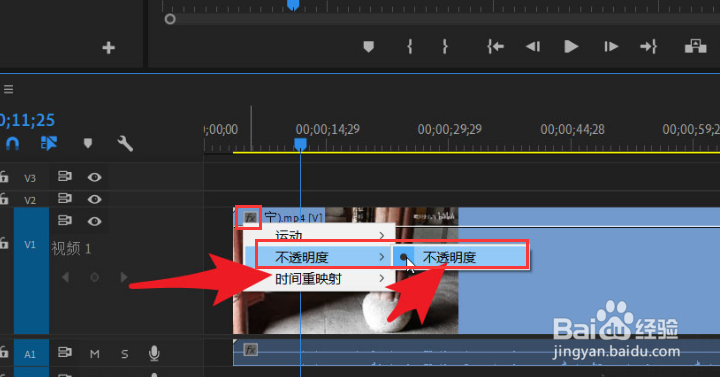Image resolution: width=720 pixels, height=377 pixels.
Task: Click the program monitor zoom scroll handle
Action: pyautogui.click(x=170, y=19)
